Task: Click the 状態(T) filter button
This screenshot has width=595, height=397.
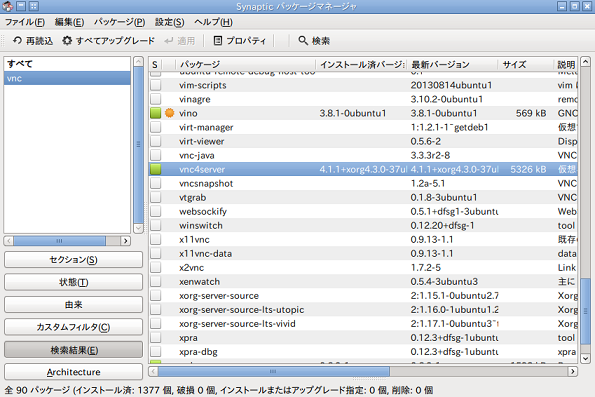Action: tap(74, 282)
